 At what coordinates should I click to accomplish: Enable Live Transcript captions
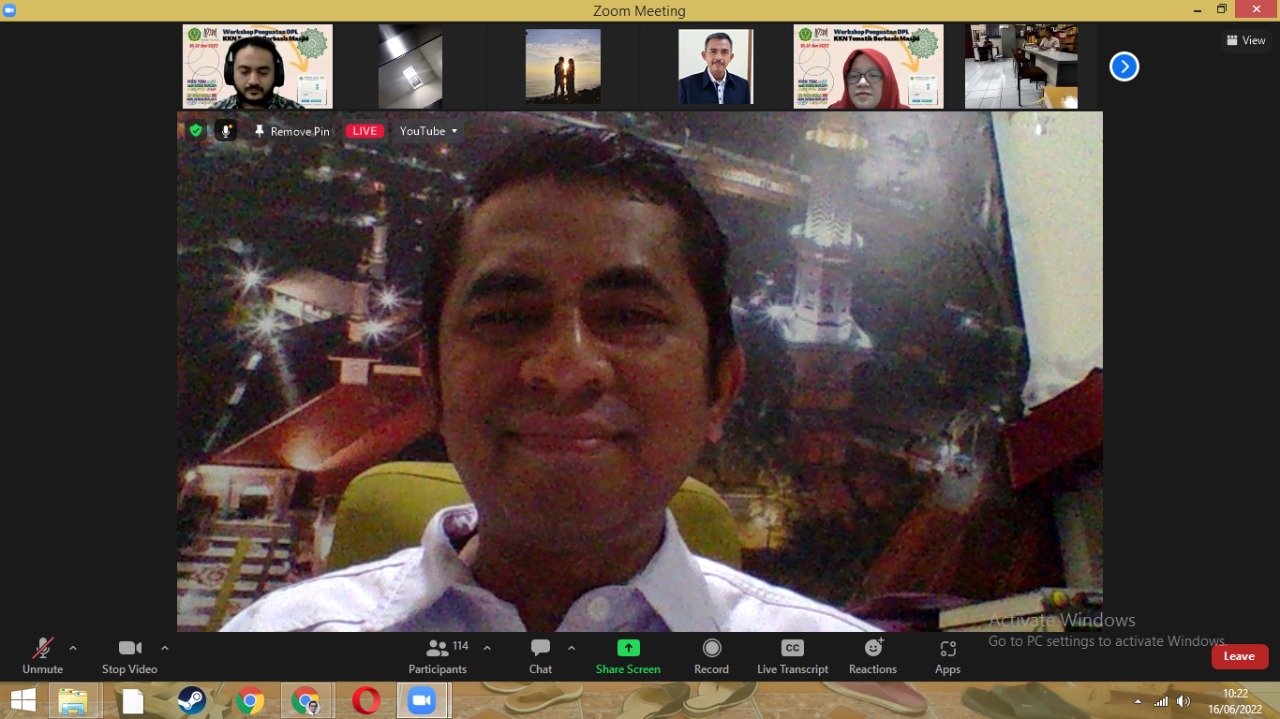tap(792, 656)
